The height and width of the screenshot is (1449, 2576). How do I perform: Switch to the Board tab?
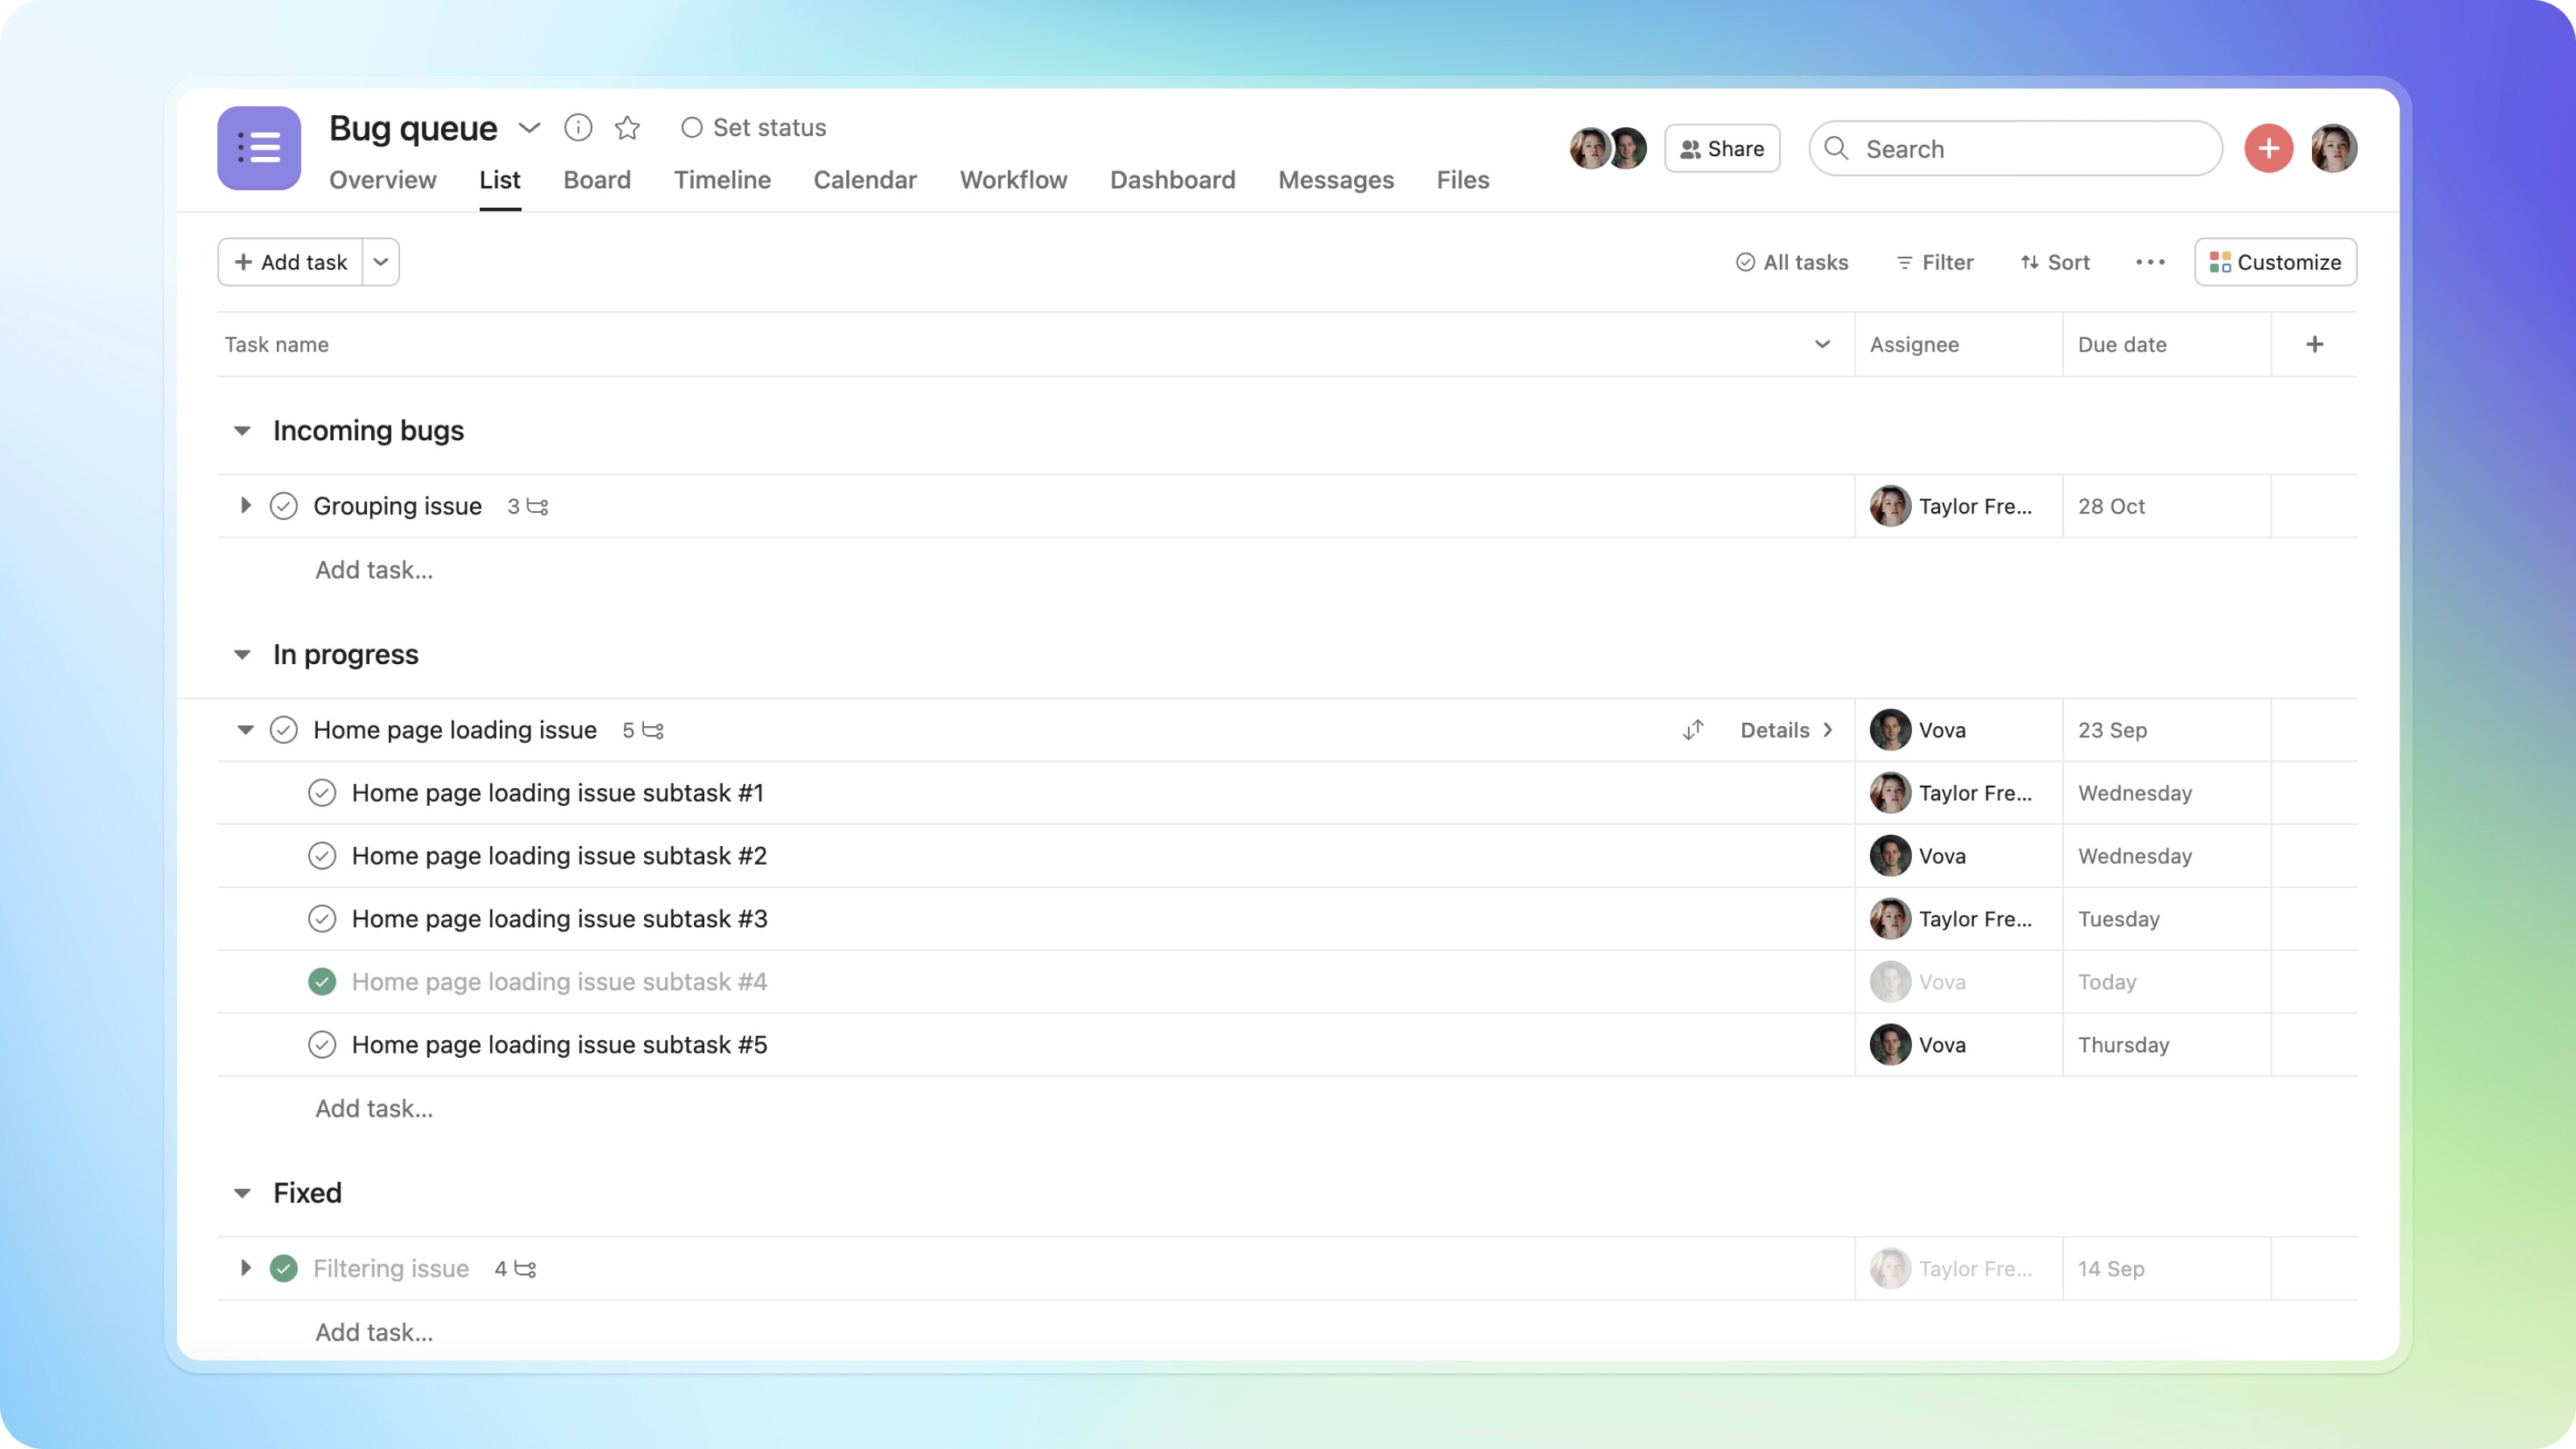(596, 180)
